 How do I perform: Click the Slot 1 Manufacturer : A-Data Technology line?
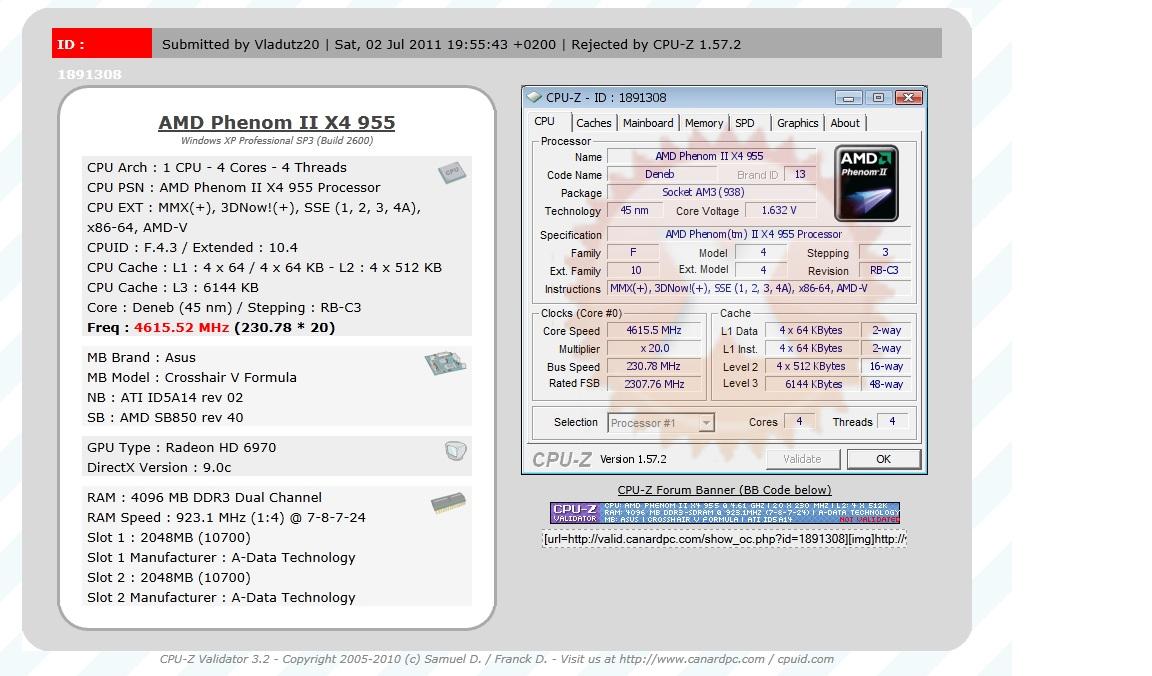point(221,558)
